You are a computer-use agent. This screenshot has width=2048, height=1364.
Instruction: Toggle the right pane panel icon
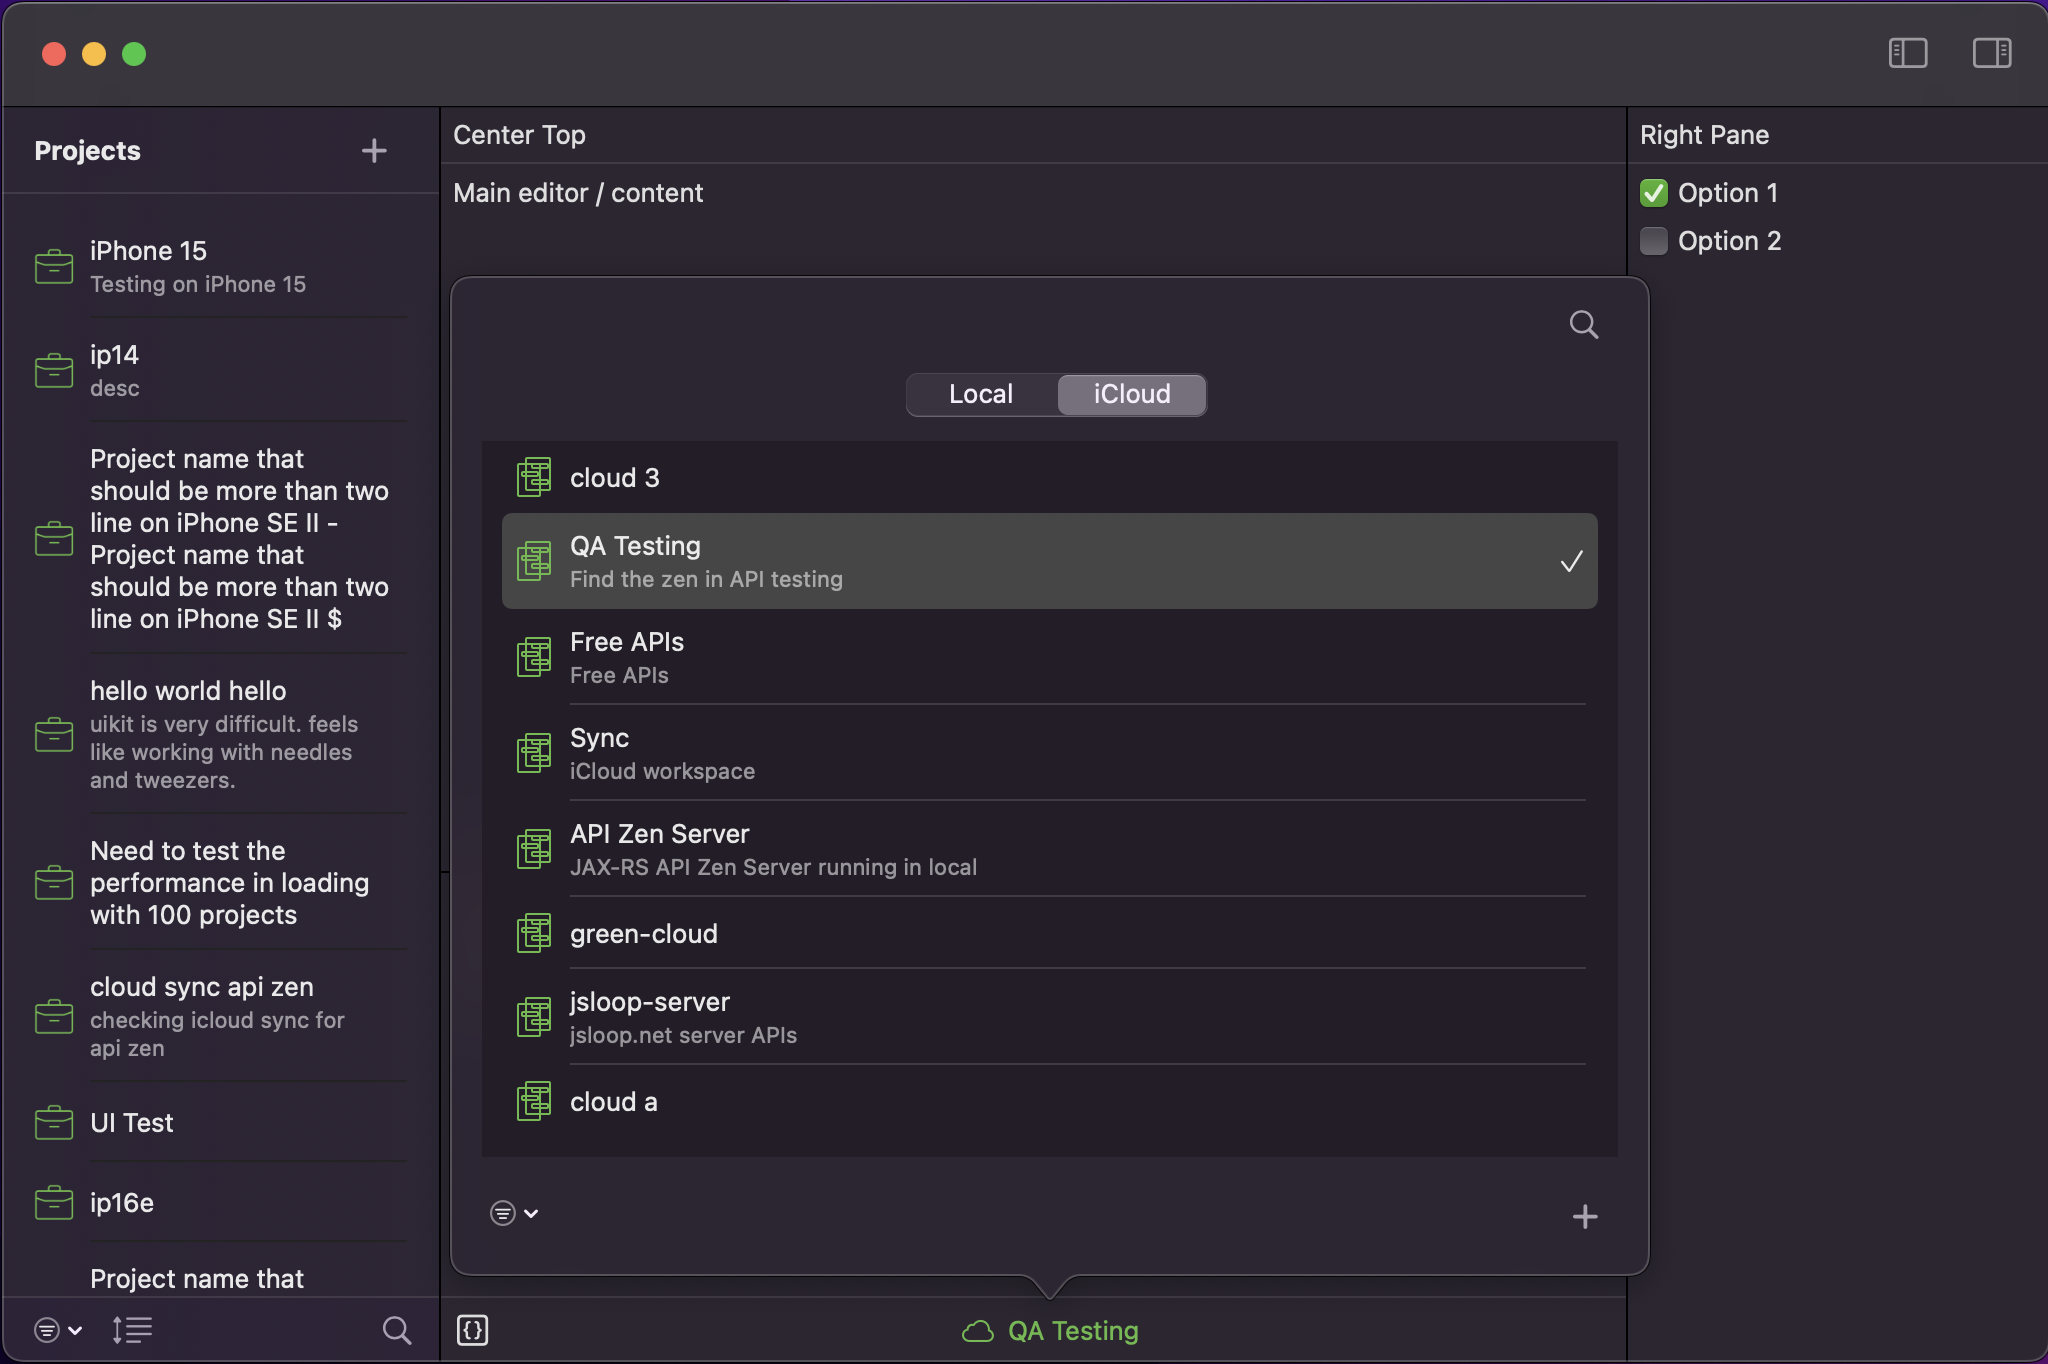(1991, 54)
